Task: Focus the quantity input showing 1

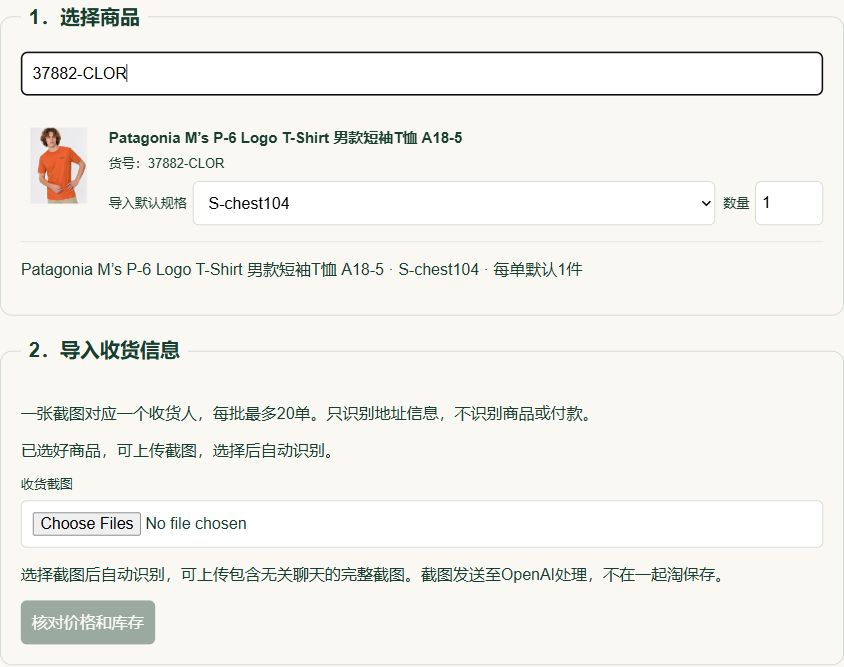Action: pyautogui.click(x=789, y=203)
